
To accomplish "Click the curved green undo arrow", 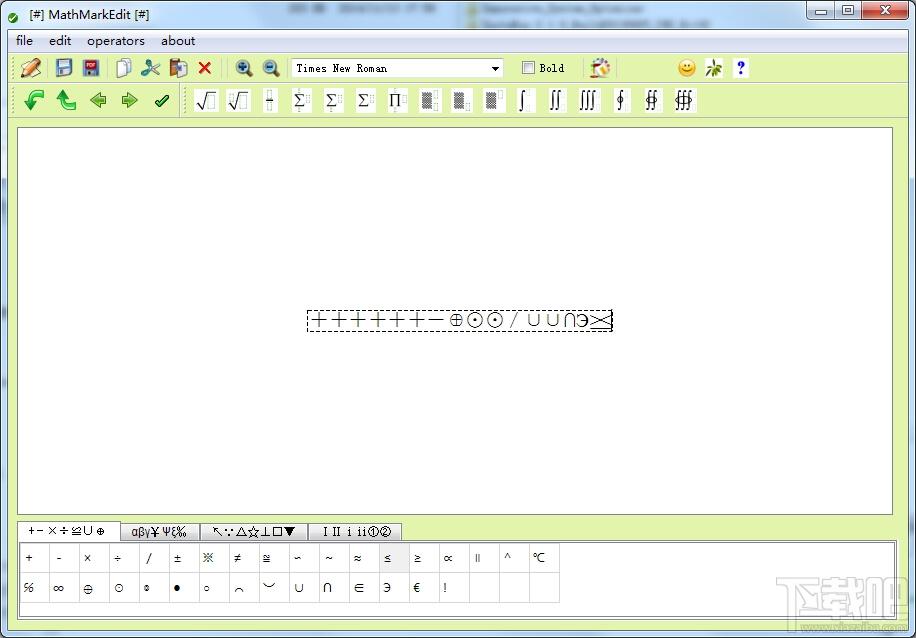I will click(x=34, y=100).
